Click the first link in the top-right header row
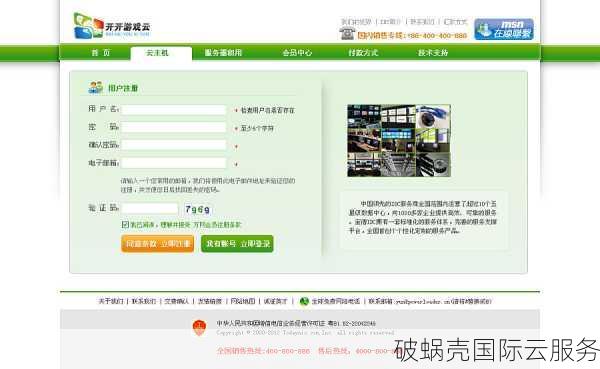 pos(356,22)
